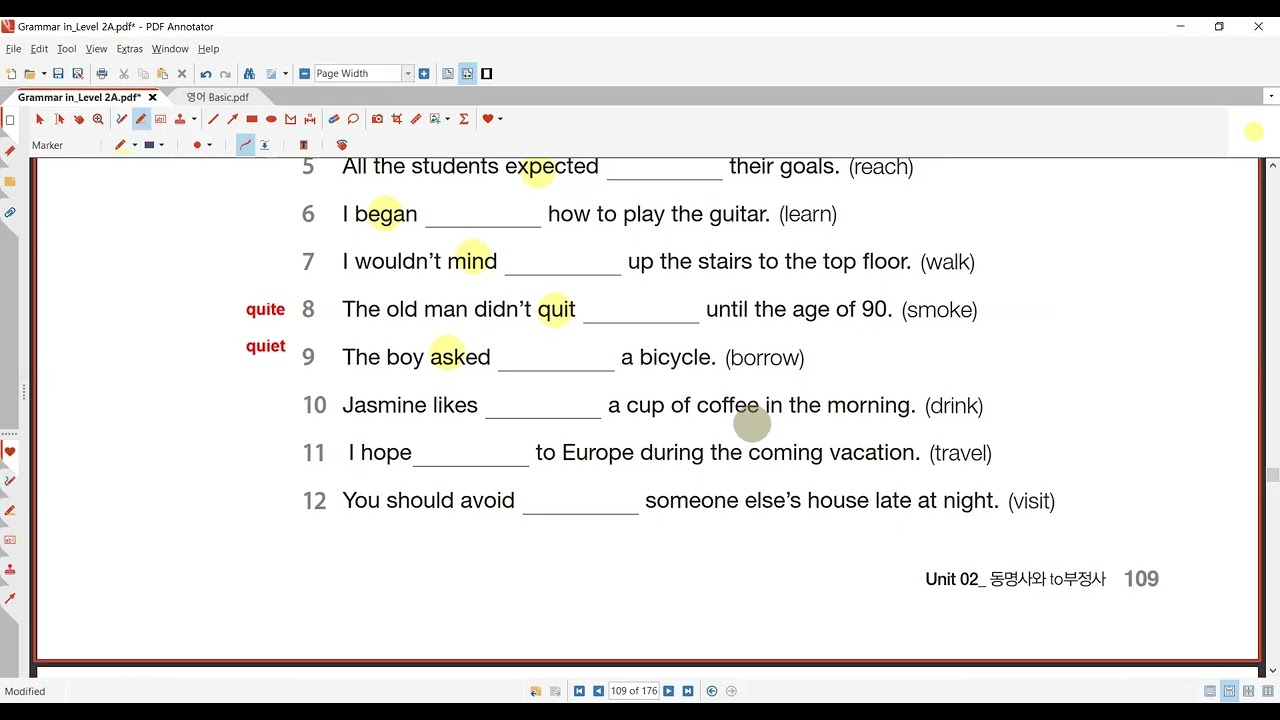Expand the document tab list arrow
1280x720 pixels.
[x=1272, y=97]
